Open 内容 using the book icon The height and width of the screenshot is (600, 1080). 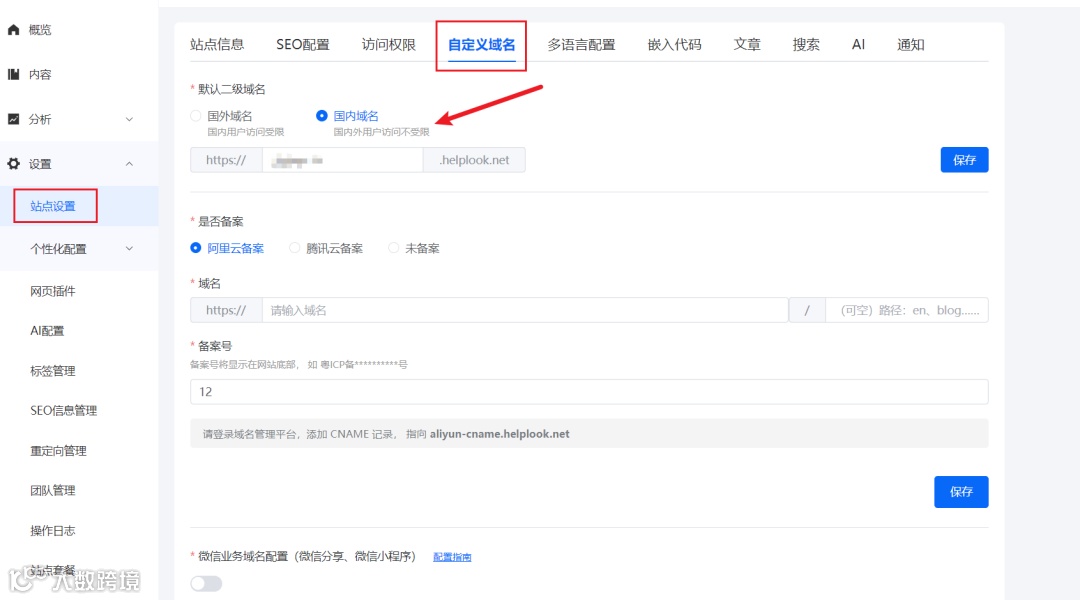[x=12, y=72]
